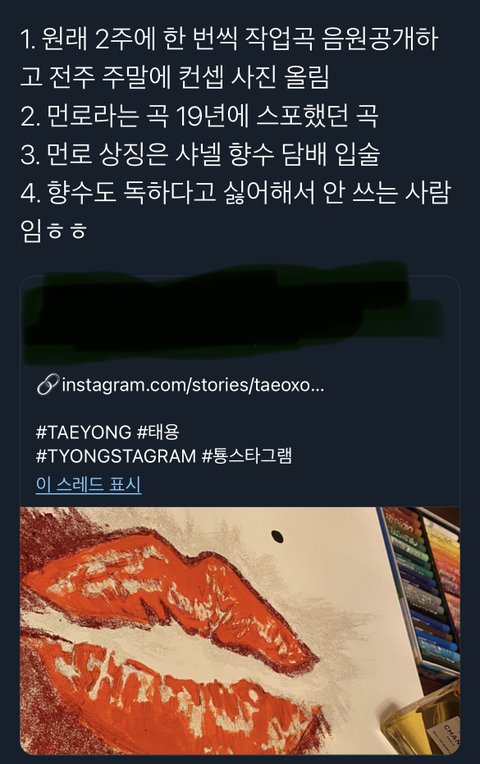Select the tweet line starting '1. 원래 2주에'

229,39
